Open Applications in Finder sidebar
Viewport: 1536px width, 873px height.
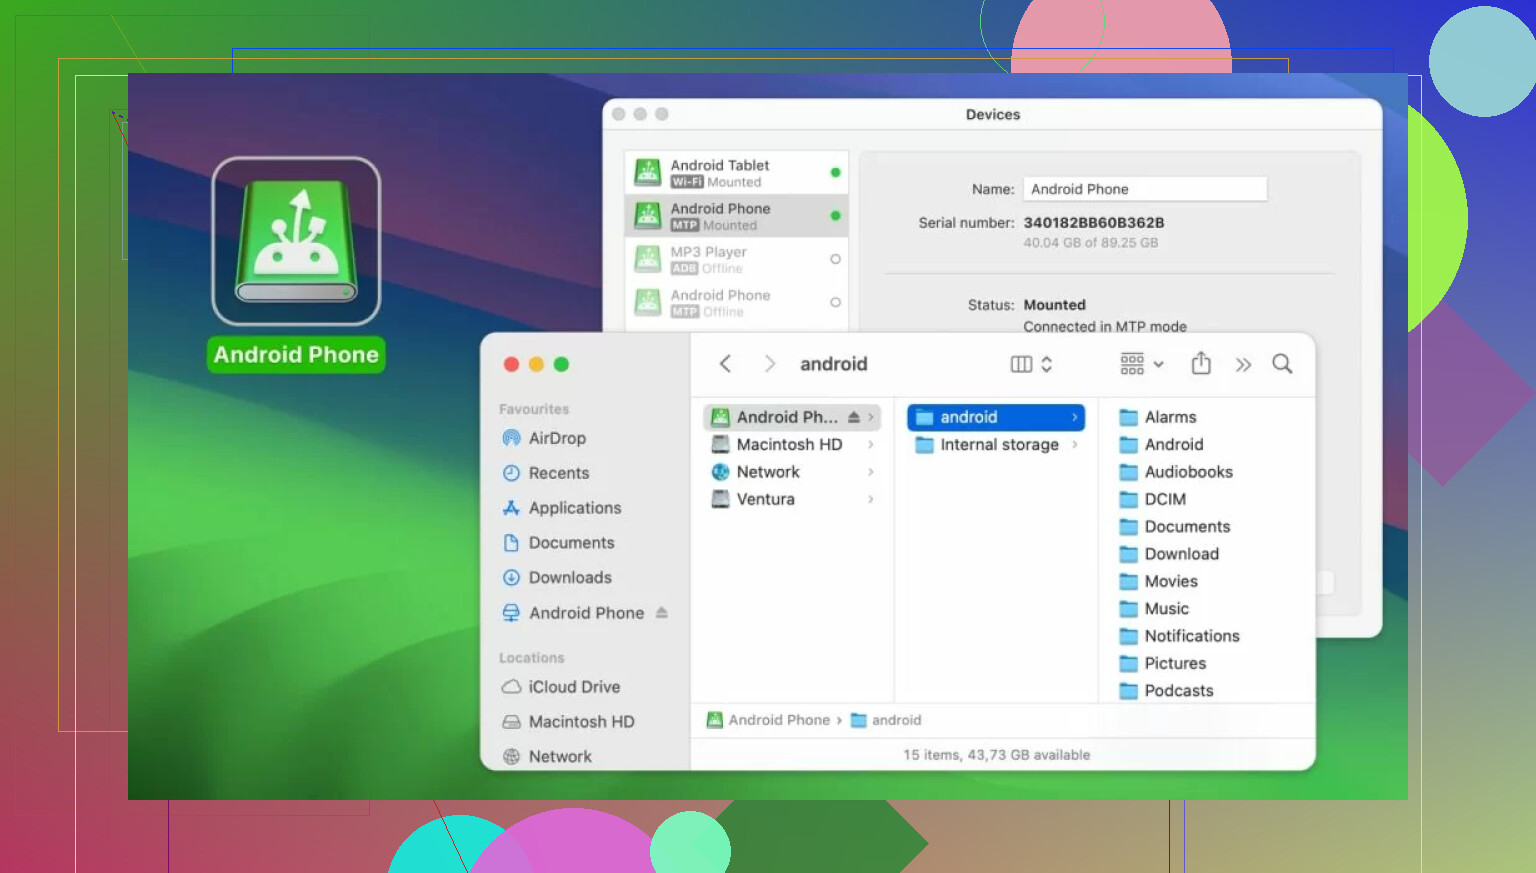pyautogui.click(x=562, y=508)
